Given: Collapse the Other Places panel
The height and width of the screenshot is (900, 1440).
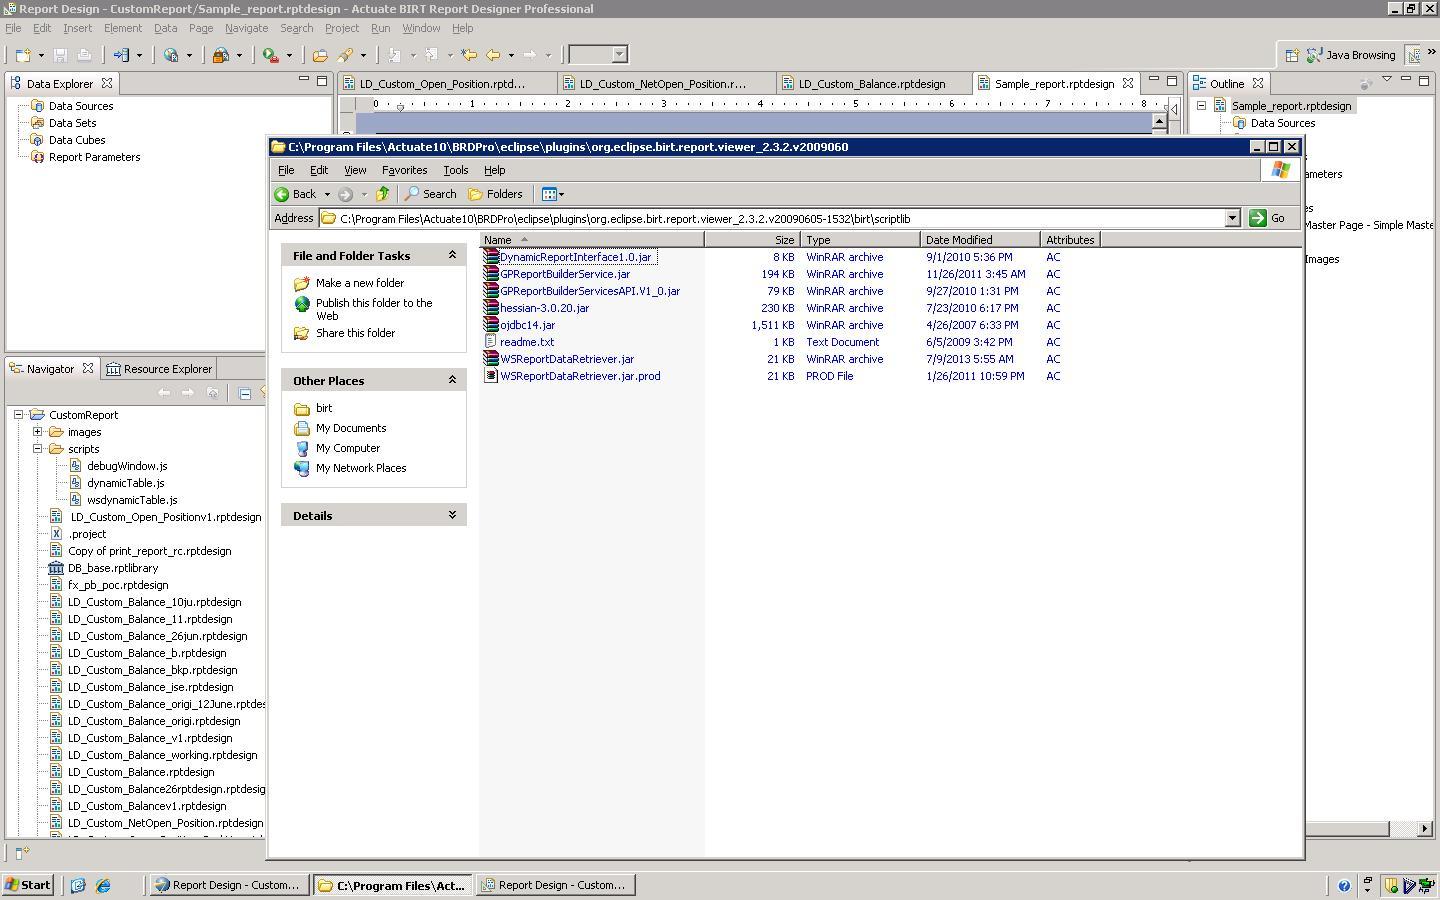Looking at the screenshot, I should pos(452,380).
